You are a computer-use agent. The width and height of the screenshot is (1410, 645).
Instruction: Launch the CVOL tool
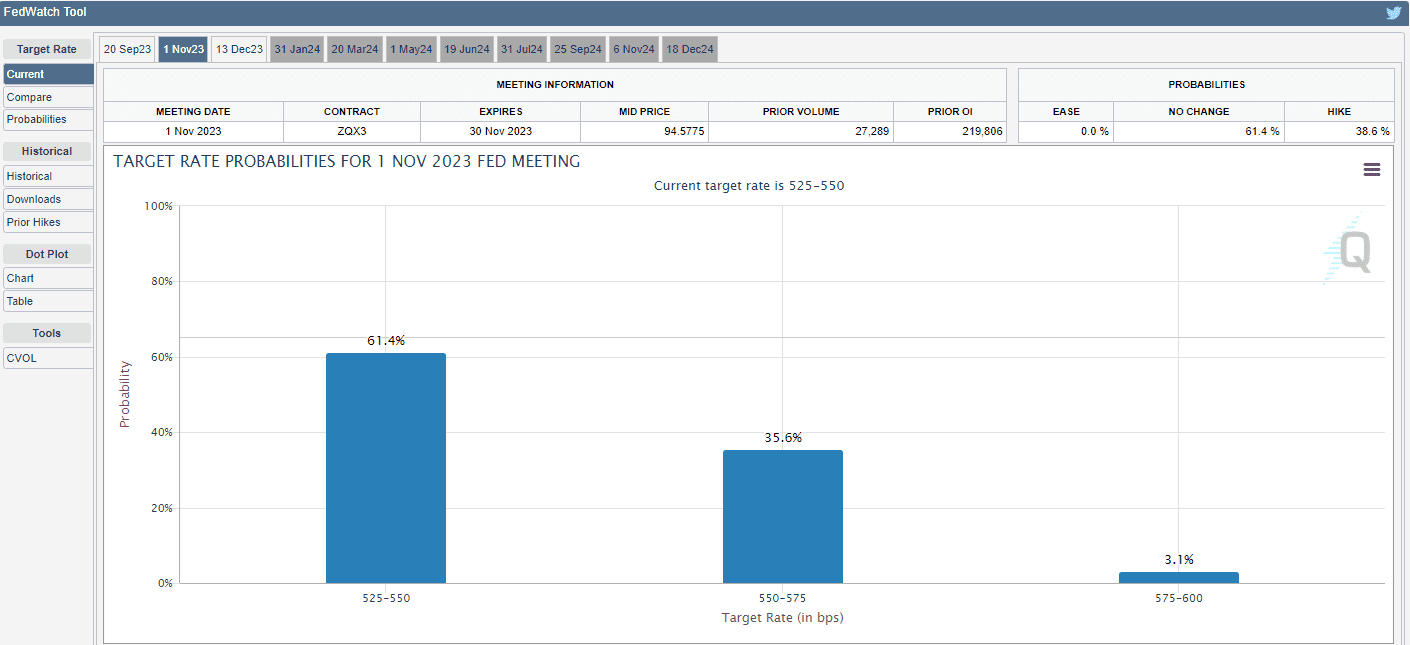(48, 358)
